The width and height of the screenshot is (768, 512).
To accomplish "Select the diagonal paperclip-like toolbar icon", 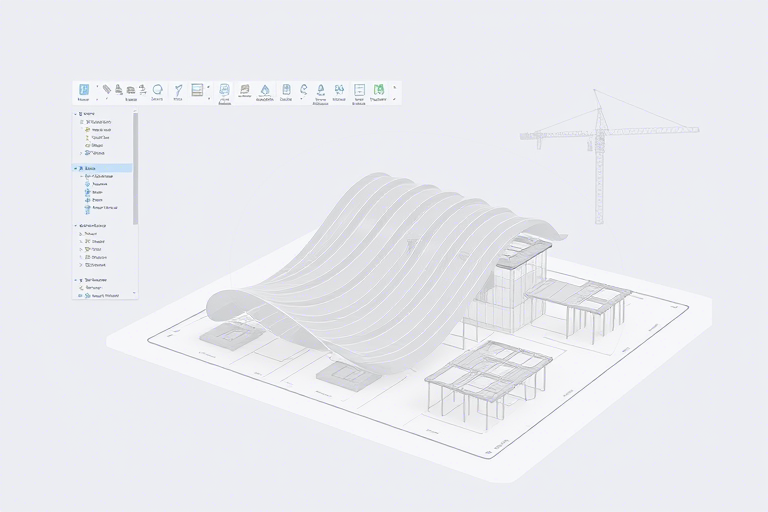I will pyautogui.click(x=107, y=89).
